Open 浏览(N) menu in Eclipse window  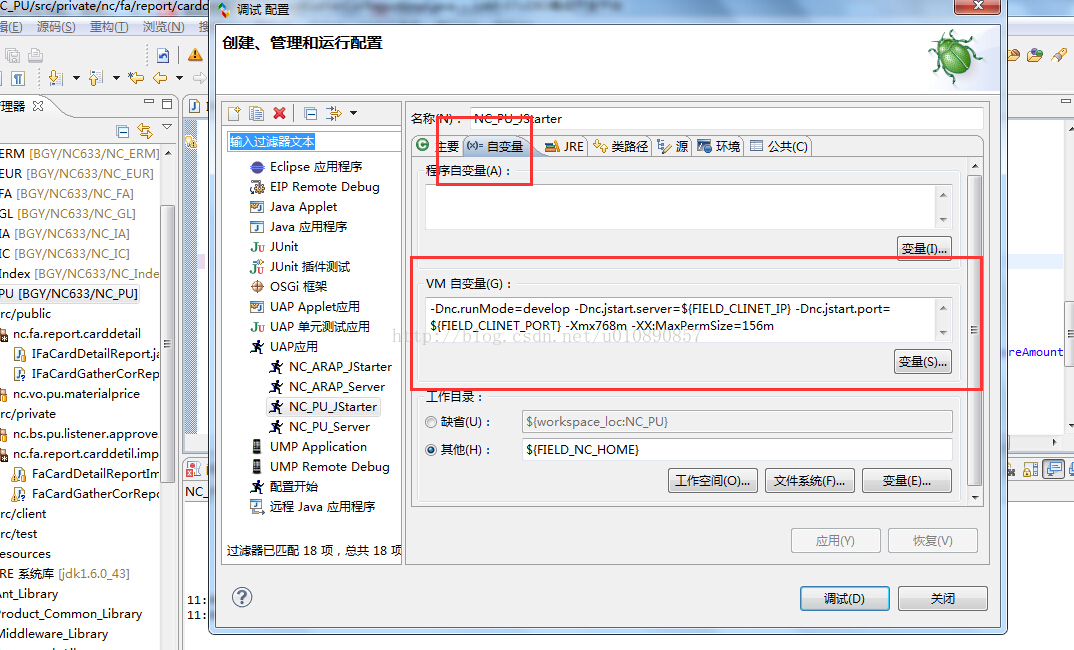(x=163, y=27)
